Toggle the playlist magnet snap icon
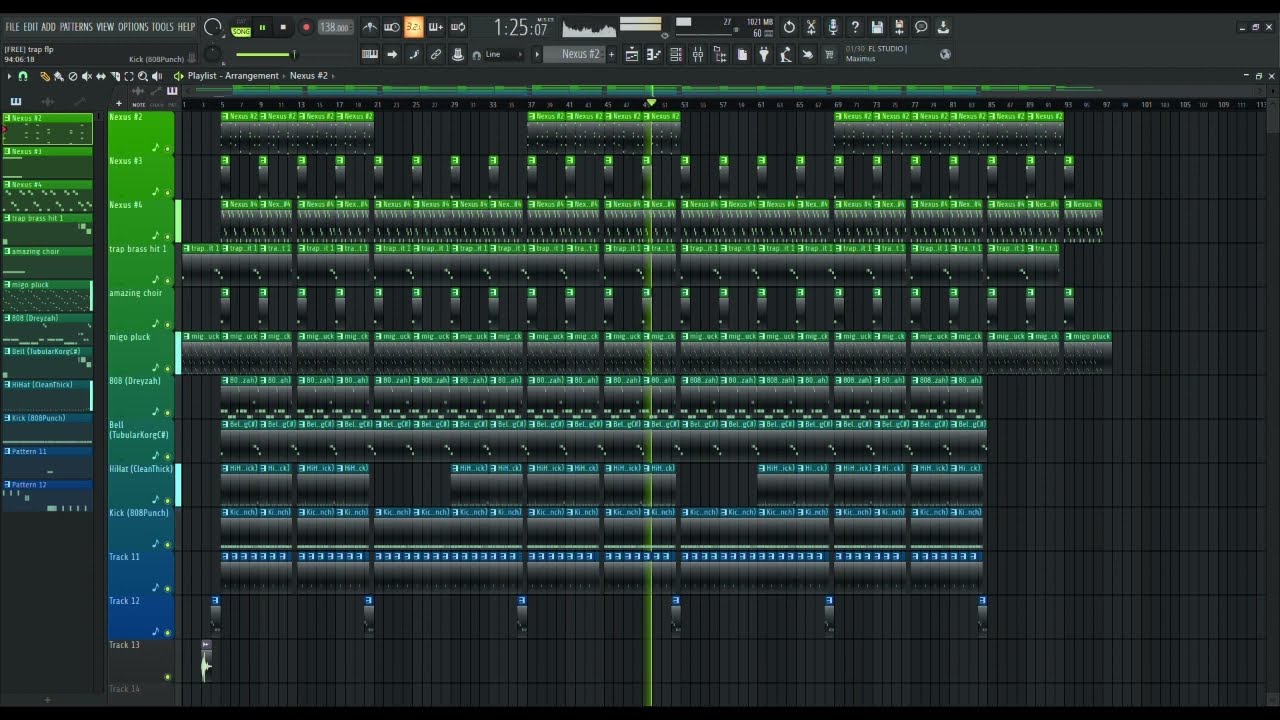The height and width of the screenshot is (720, 1280). point(23,76)
